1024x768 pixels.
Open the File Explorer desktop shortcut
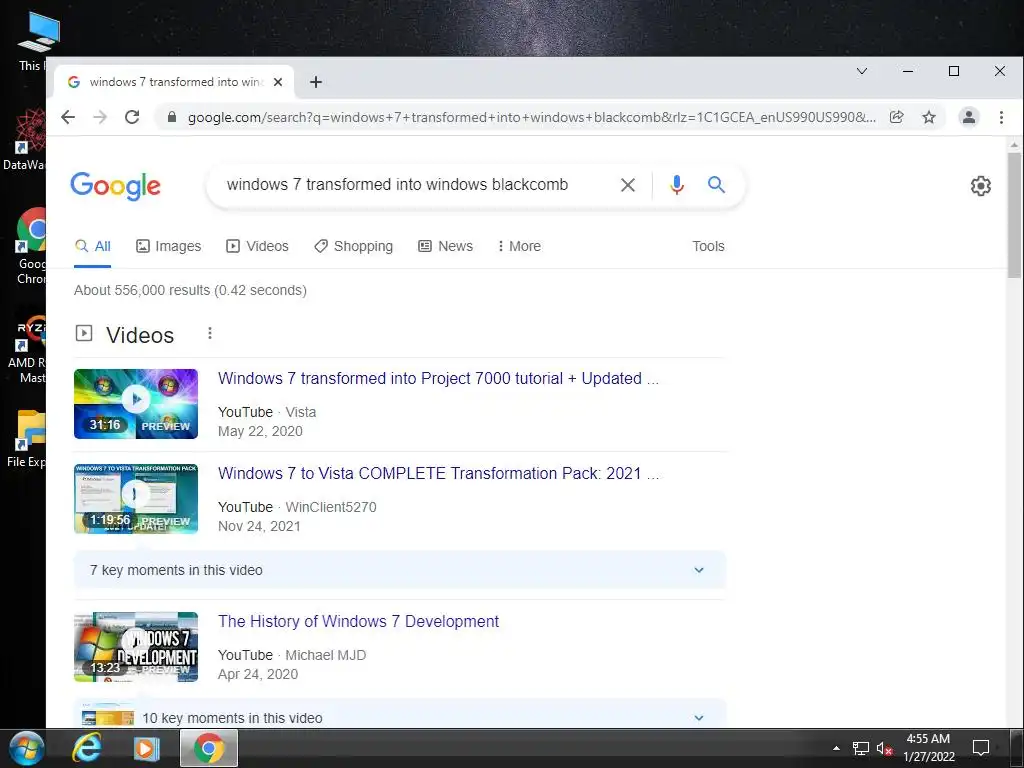point(27,440)
